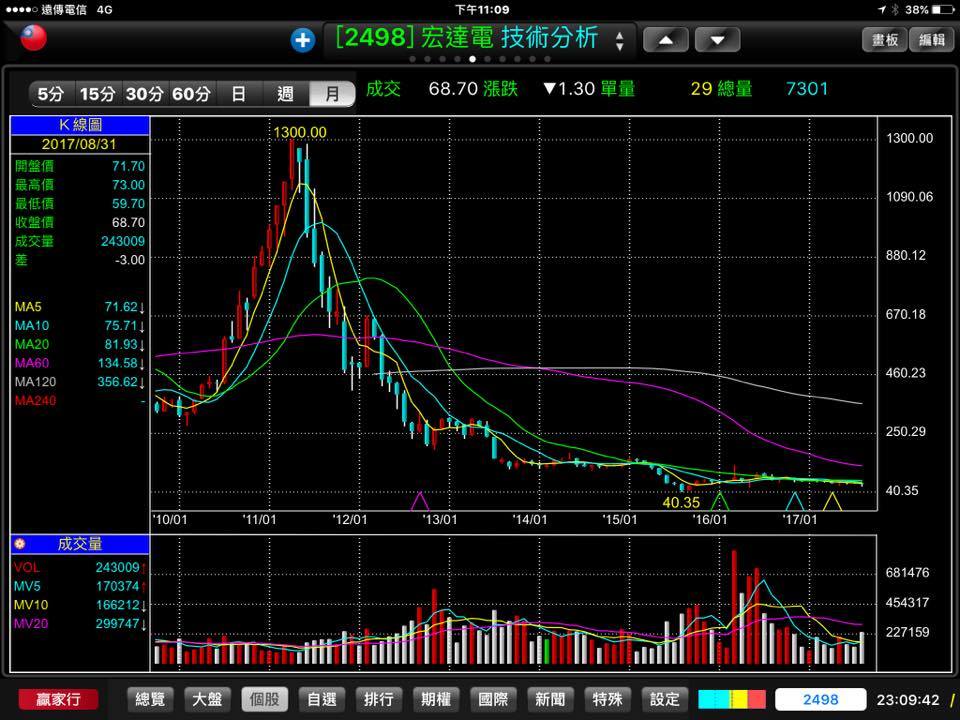Image resolution: width=960 pixels, height=720 pixels.
Task: Tap the cyan color swatch in bottom bar
Action: pyautogui.click(x=711, y=699)
